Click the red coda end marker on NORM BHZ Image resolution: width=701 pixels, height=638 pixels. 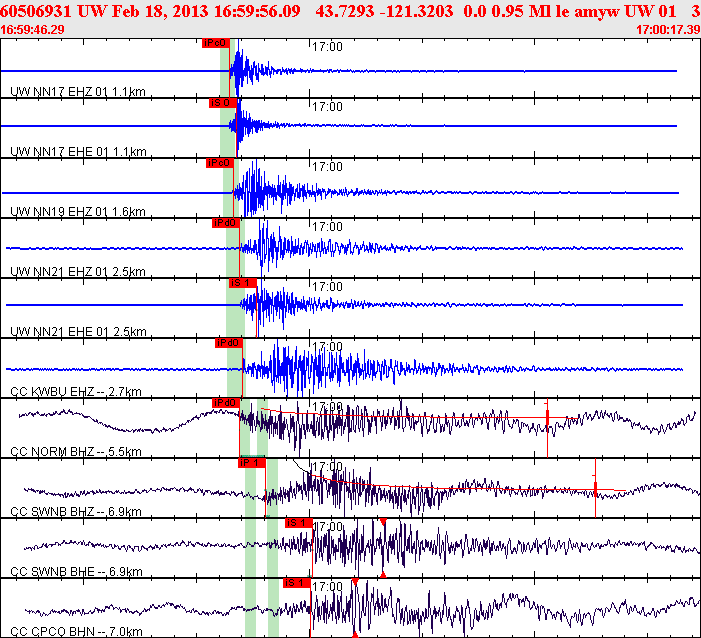547,413
